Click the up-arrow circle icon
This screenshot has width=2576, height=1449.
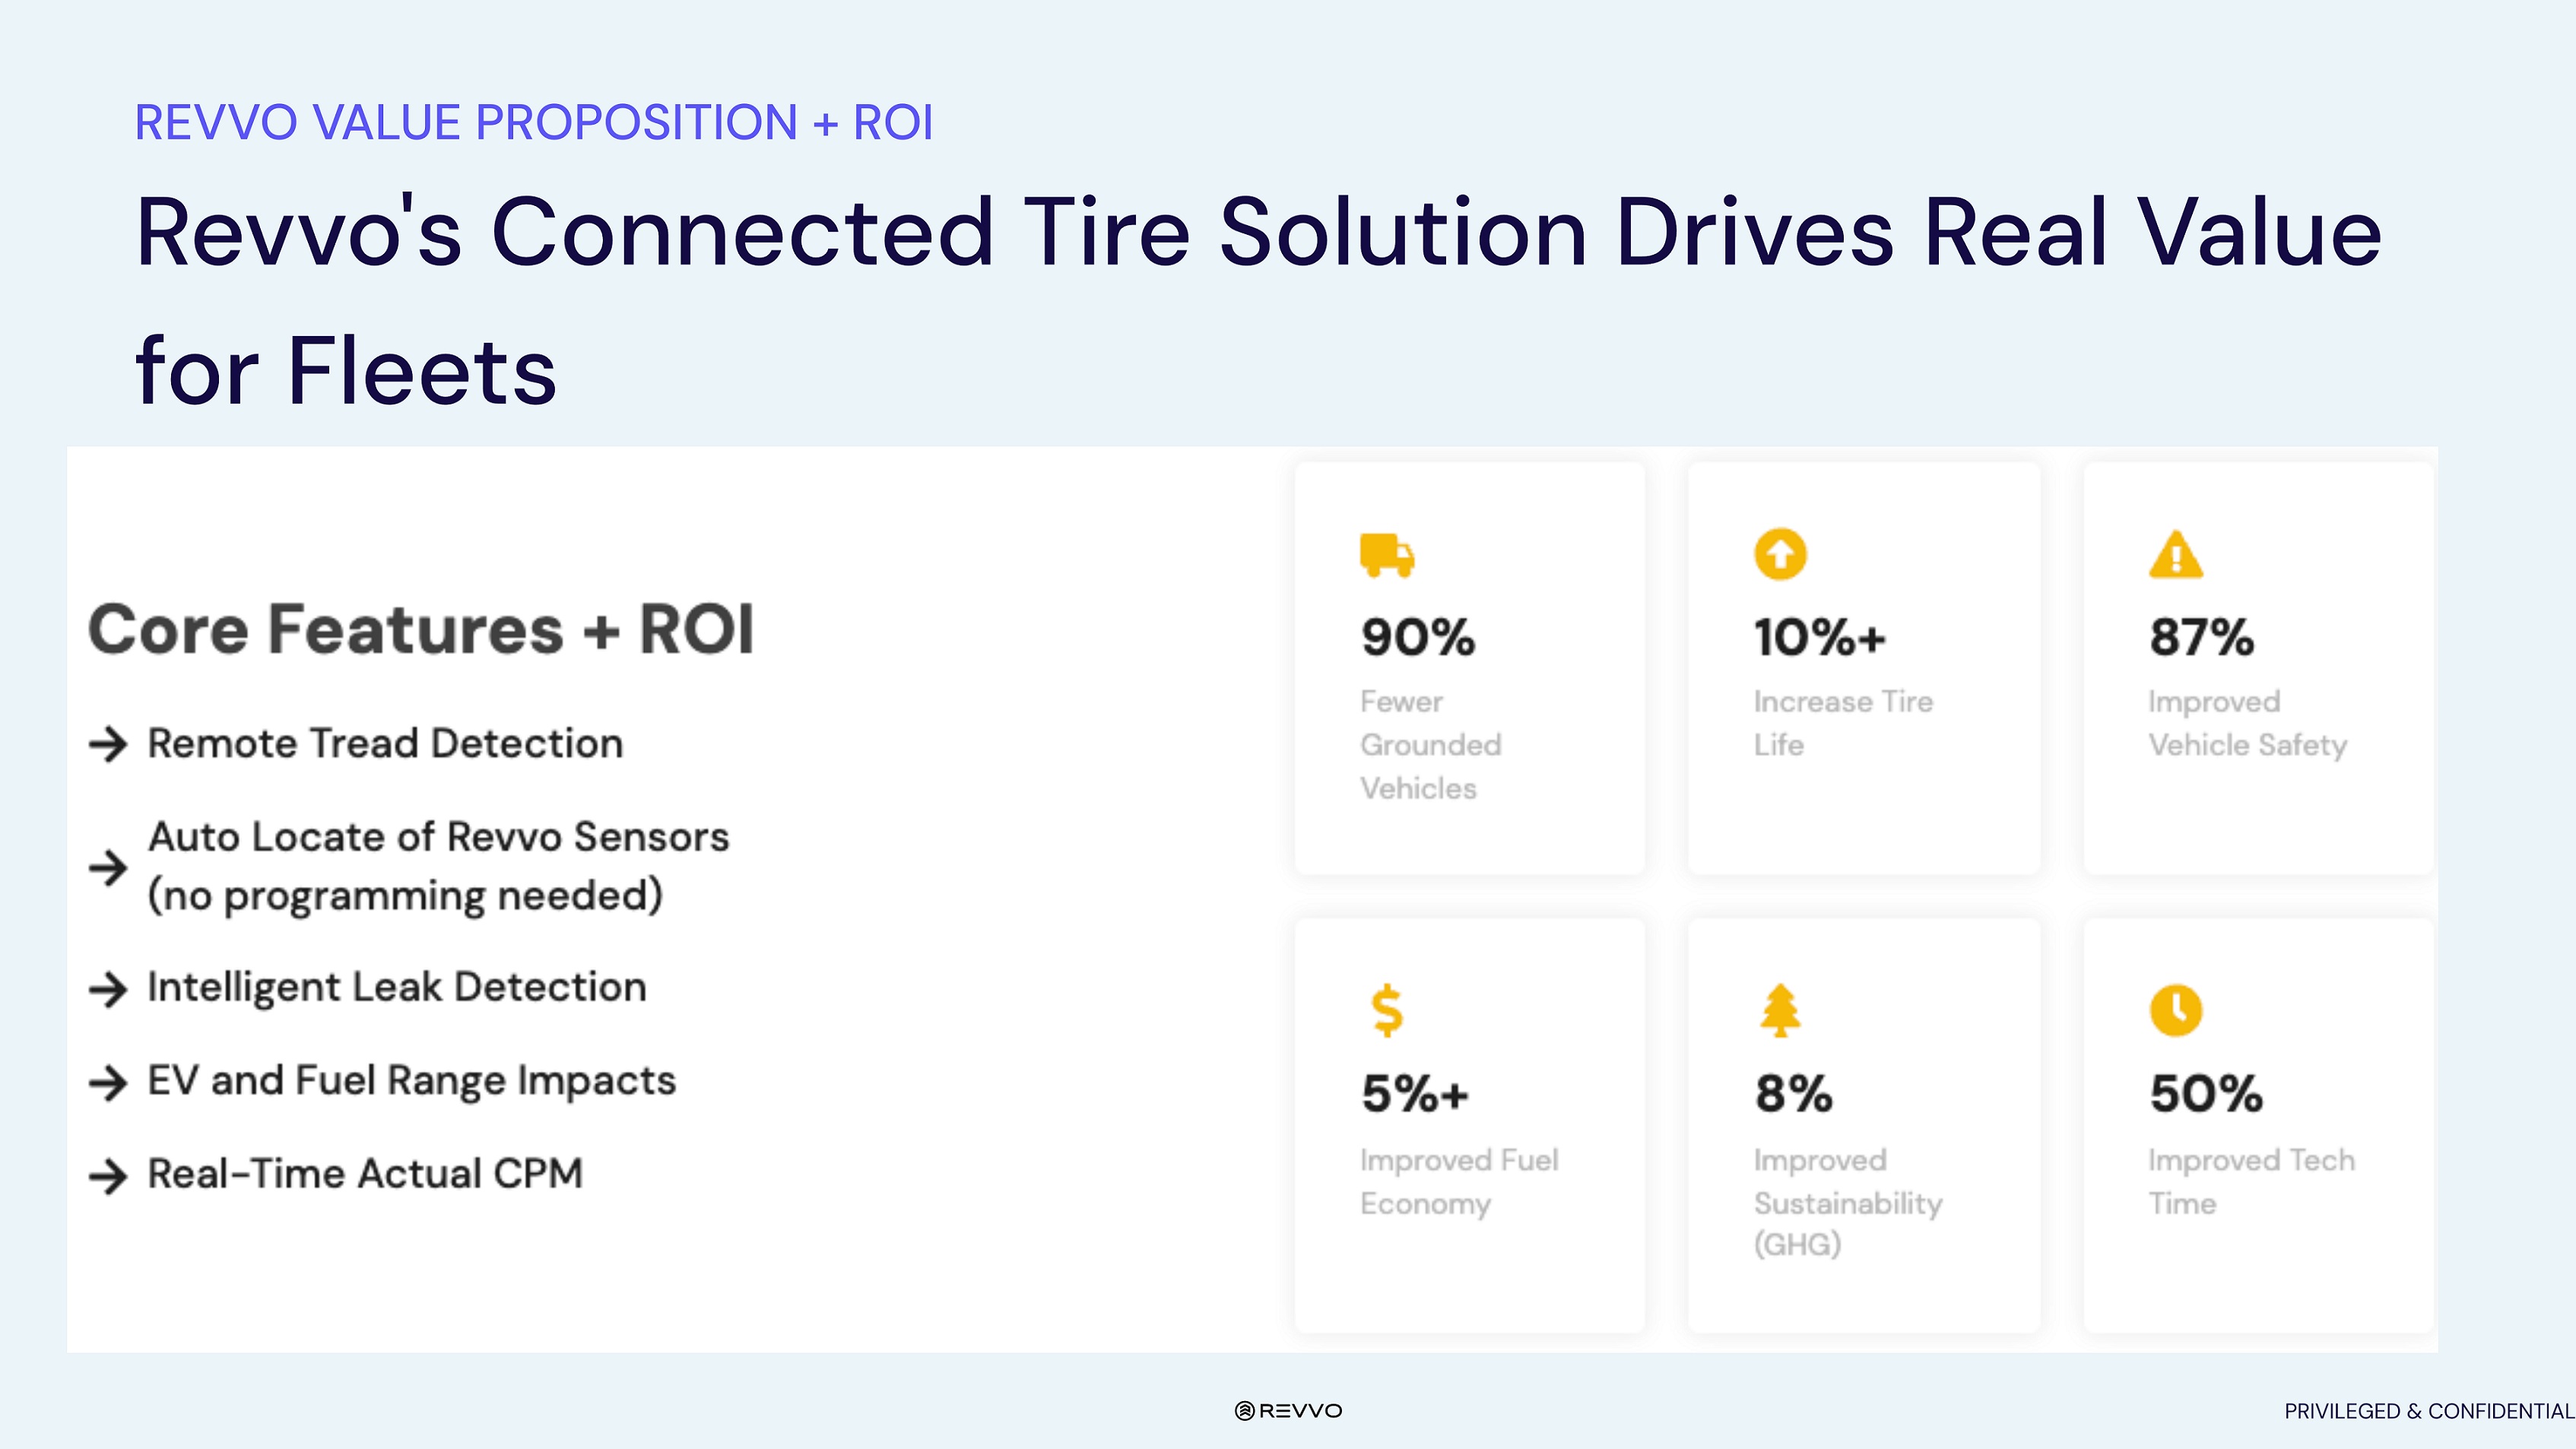coord(1780,553)
